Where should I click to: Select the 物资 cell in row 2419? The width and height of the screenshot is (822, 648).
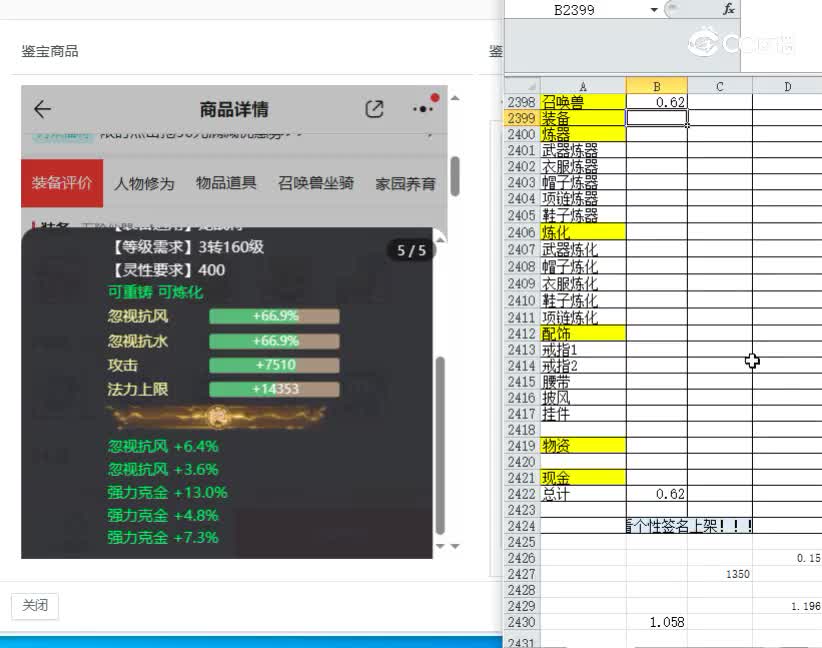(583, 446)
